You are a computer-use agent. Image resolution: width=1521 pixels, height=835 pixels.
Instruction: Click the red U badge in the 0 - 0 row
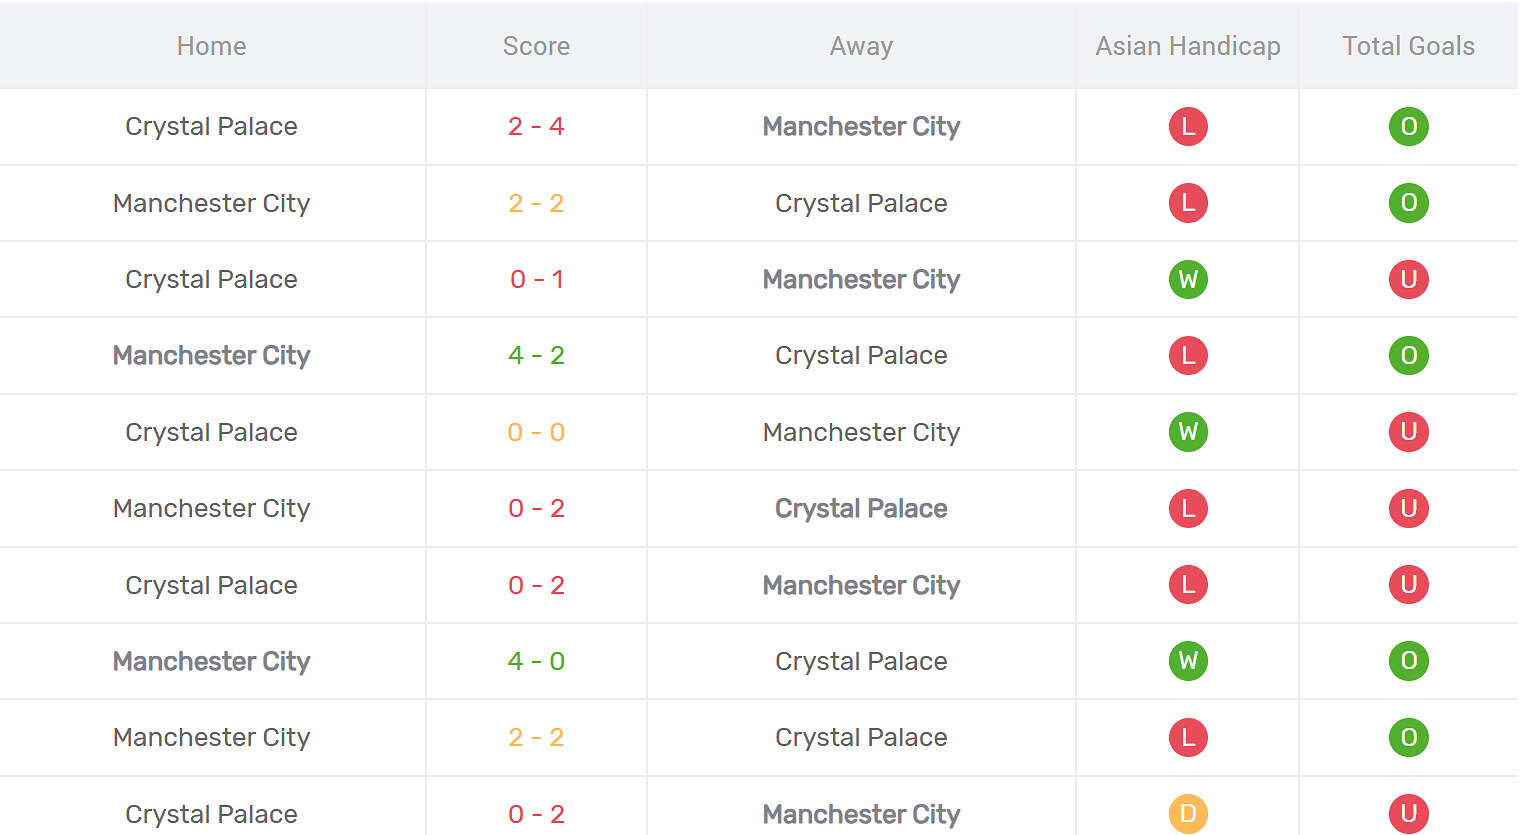1408,432
